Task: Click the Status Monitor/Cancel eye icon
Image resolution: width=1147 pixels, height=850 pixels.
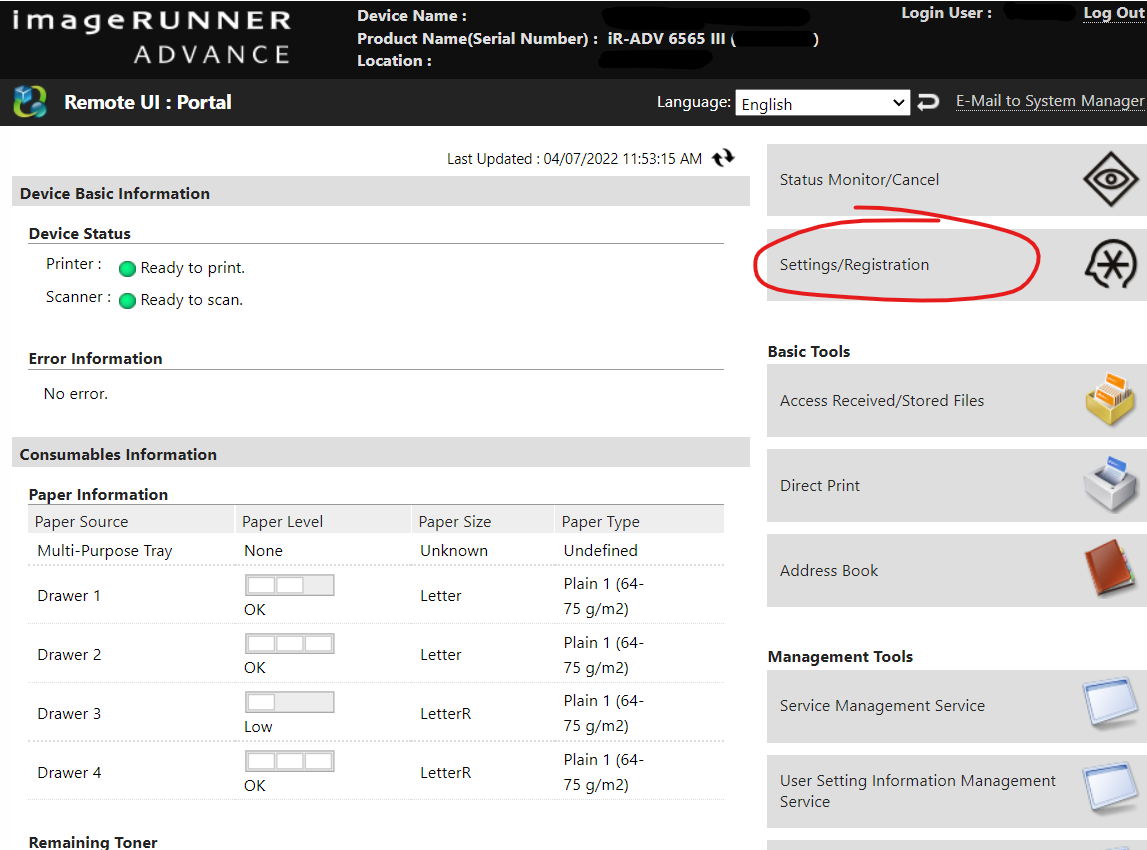Action: click(1110, 180)
